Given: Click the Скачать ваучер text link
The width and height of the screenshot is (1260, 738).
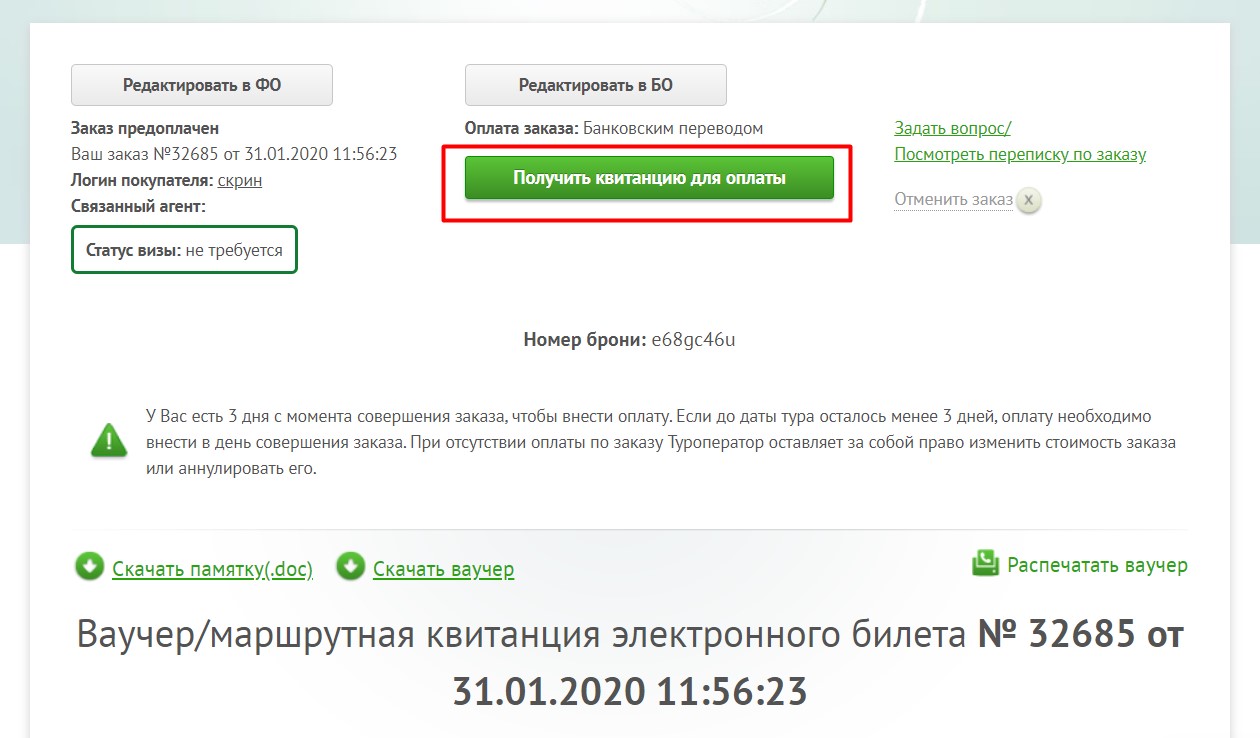Looking at the screenshot, I should click(443, 569).
